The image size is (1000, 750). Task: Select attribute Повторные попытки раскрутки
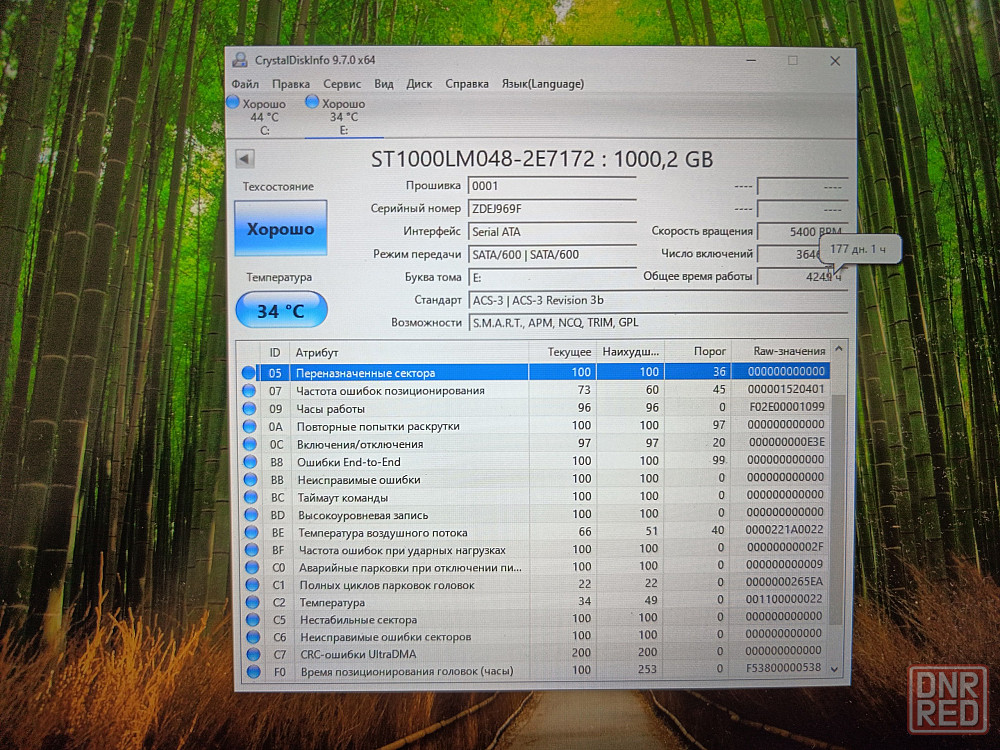pos(378,426)
